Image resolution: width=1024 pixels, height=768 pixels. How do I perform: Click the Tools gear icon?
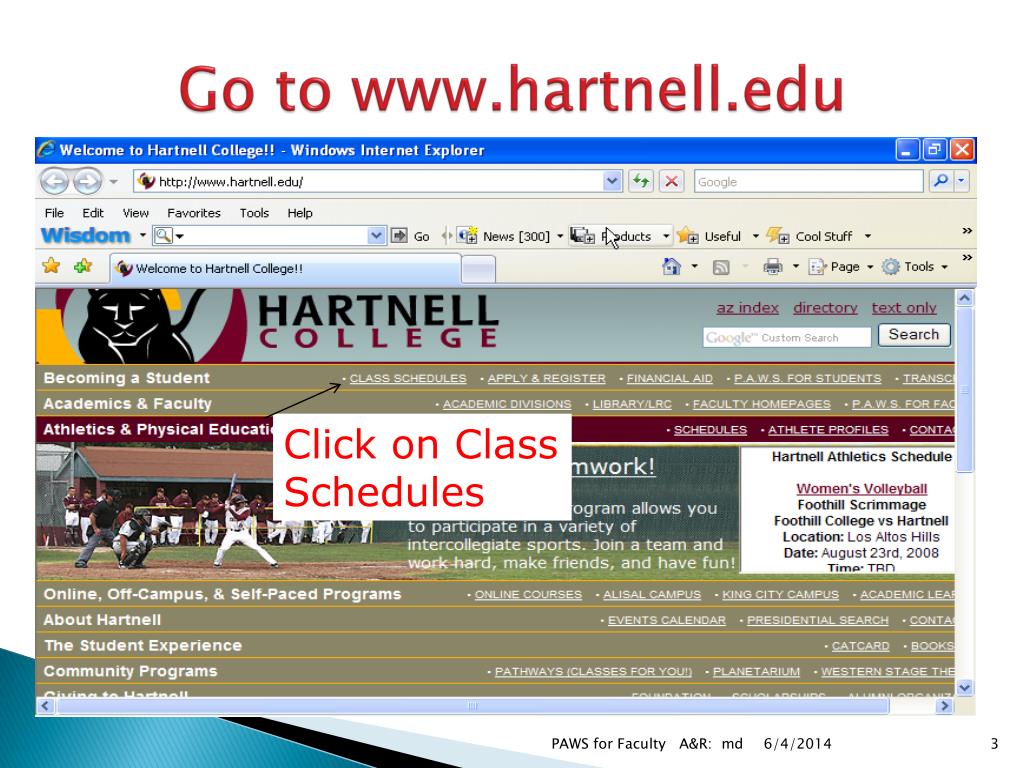(891, 266)
